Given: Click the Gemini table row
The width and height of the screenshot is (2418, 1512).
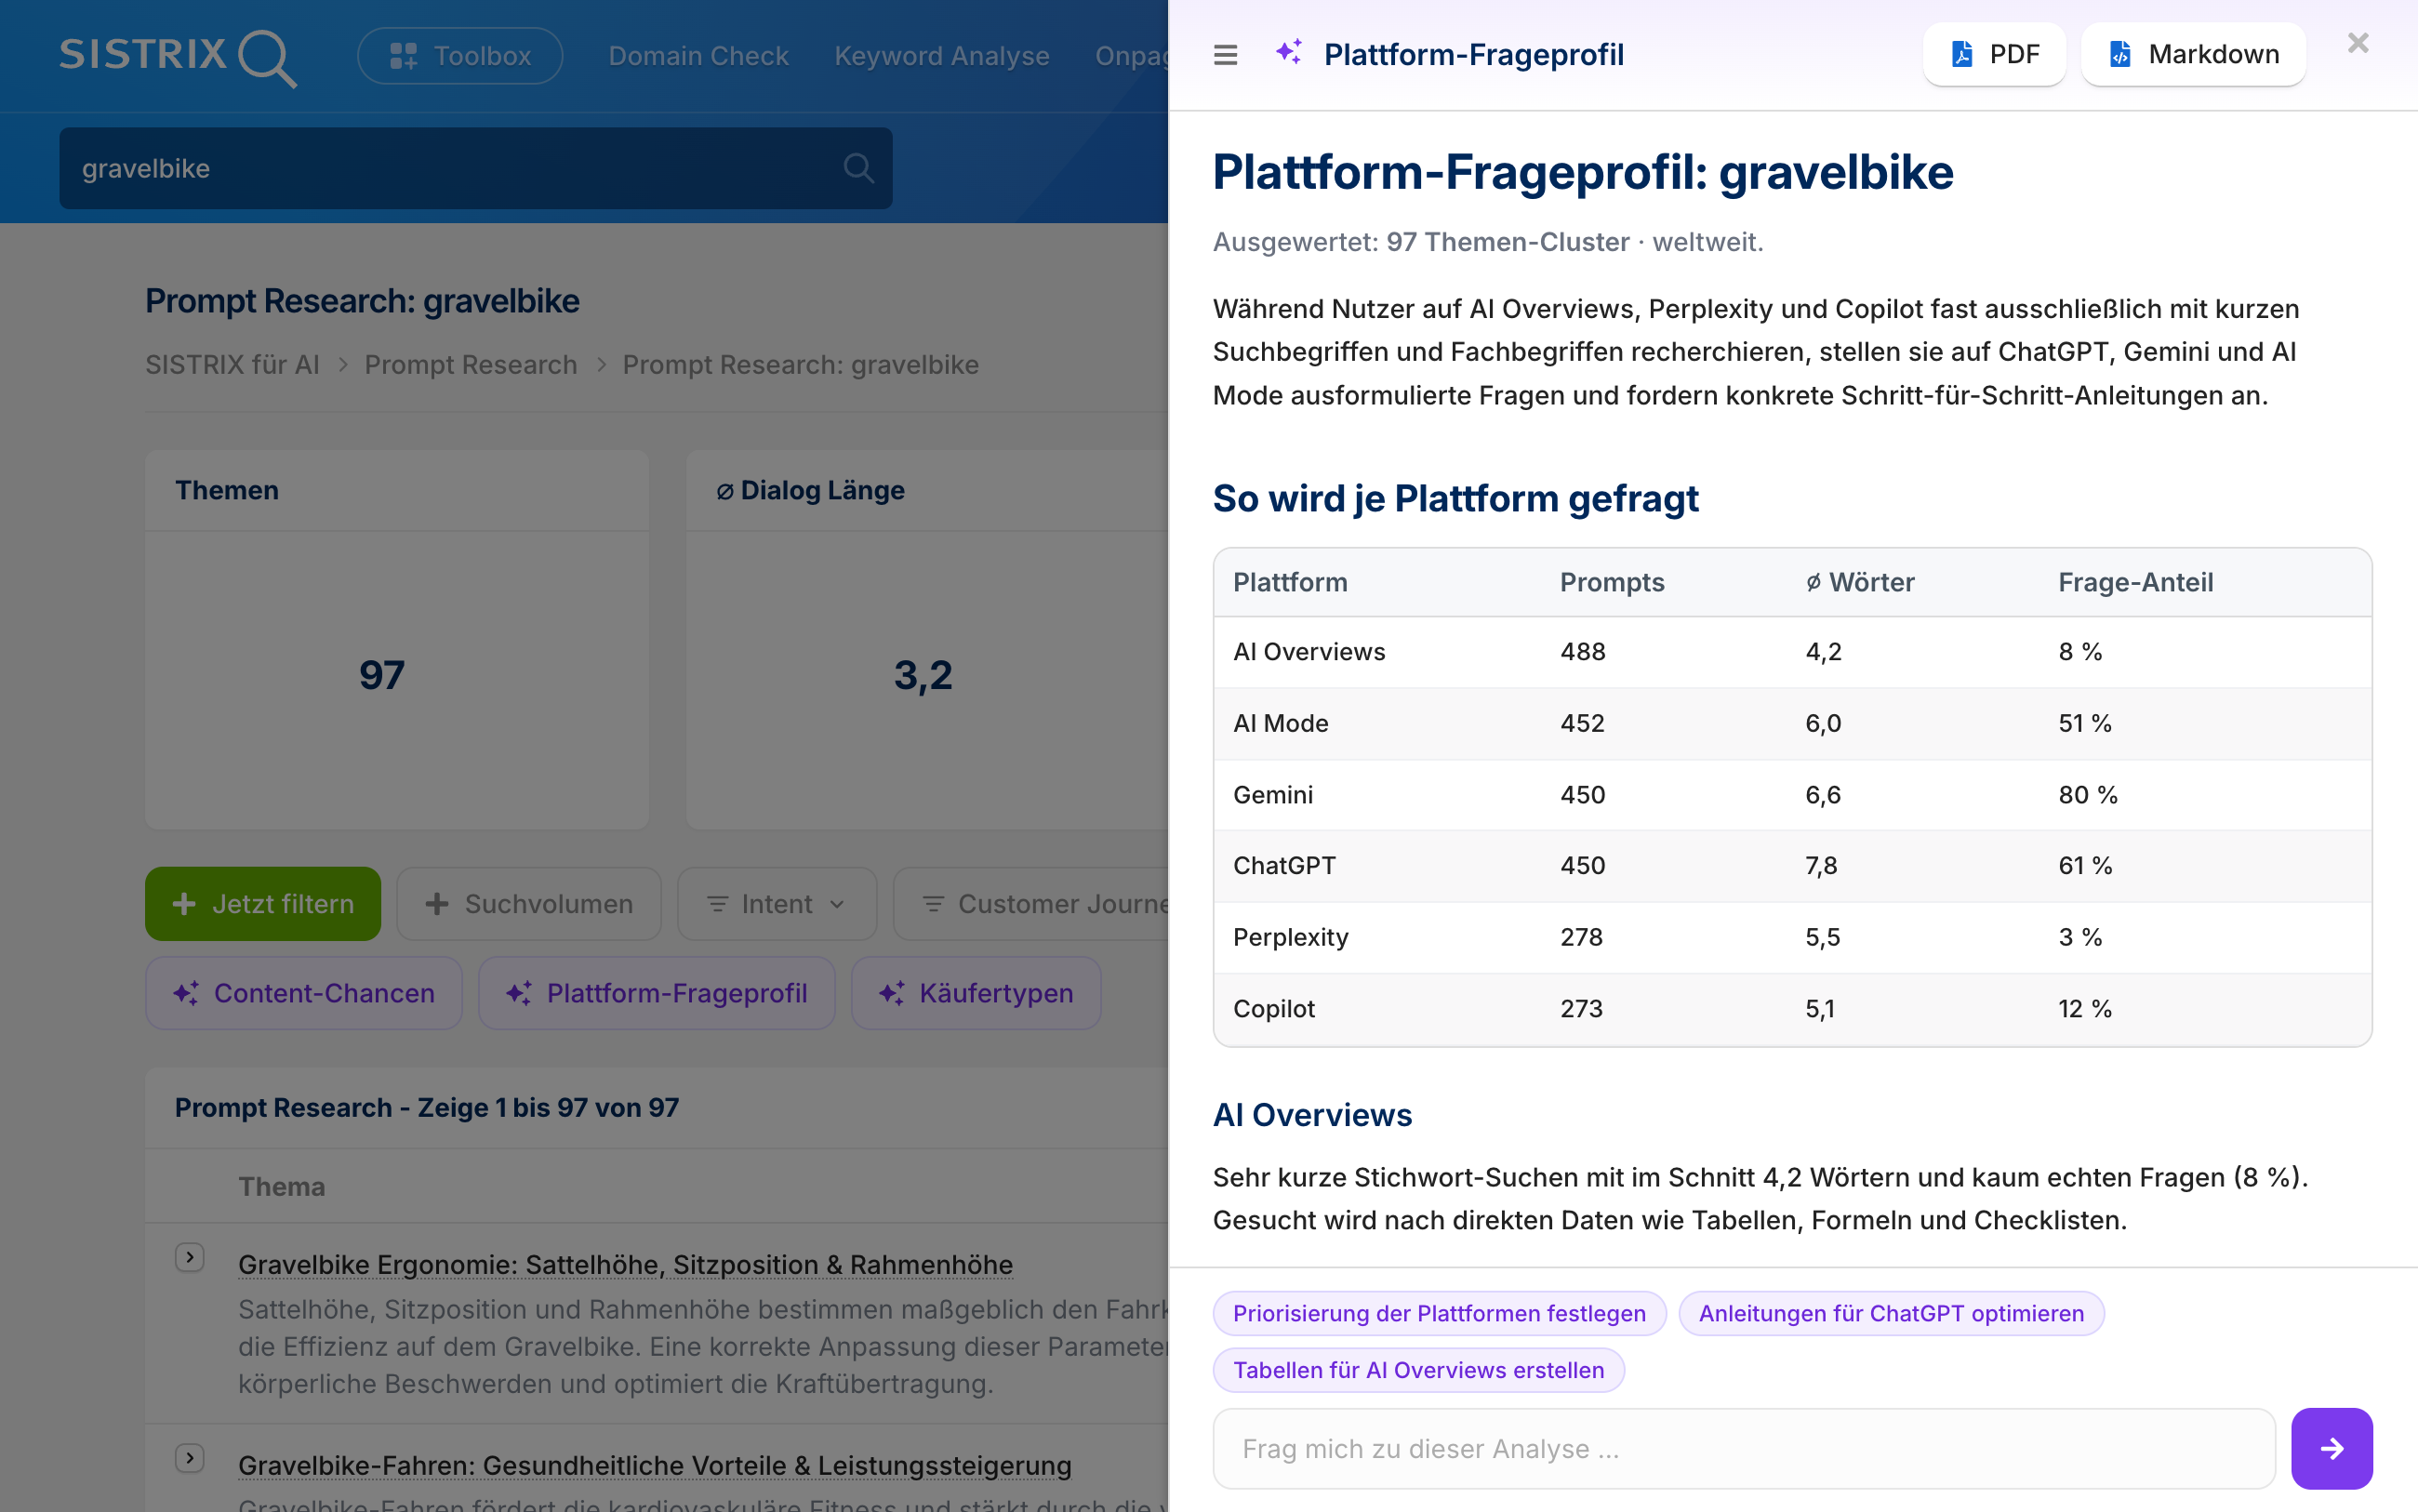Looking at the screenshot, I should click(x=1792, y=795).
